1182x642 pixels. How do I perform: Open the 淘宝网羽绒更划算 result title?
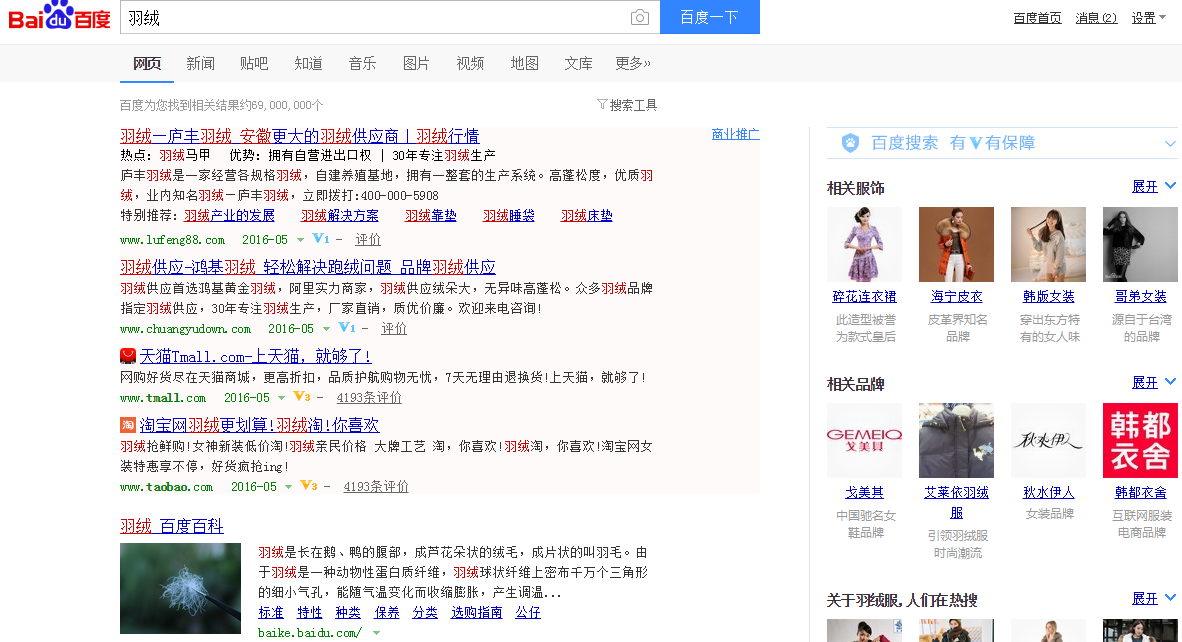coord(259,426)
